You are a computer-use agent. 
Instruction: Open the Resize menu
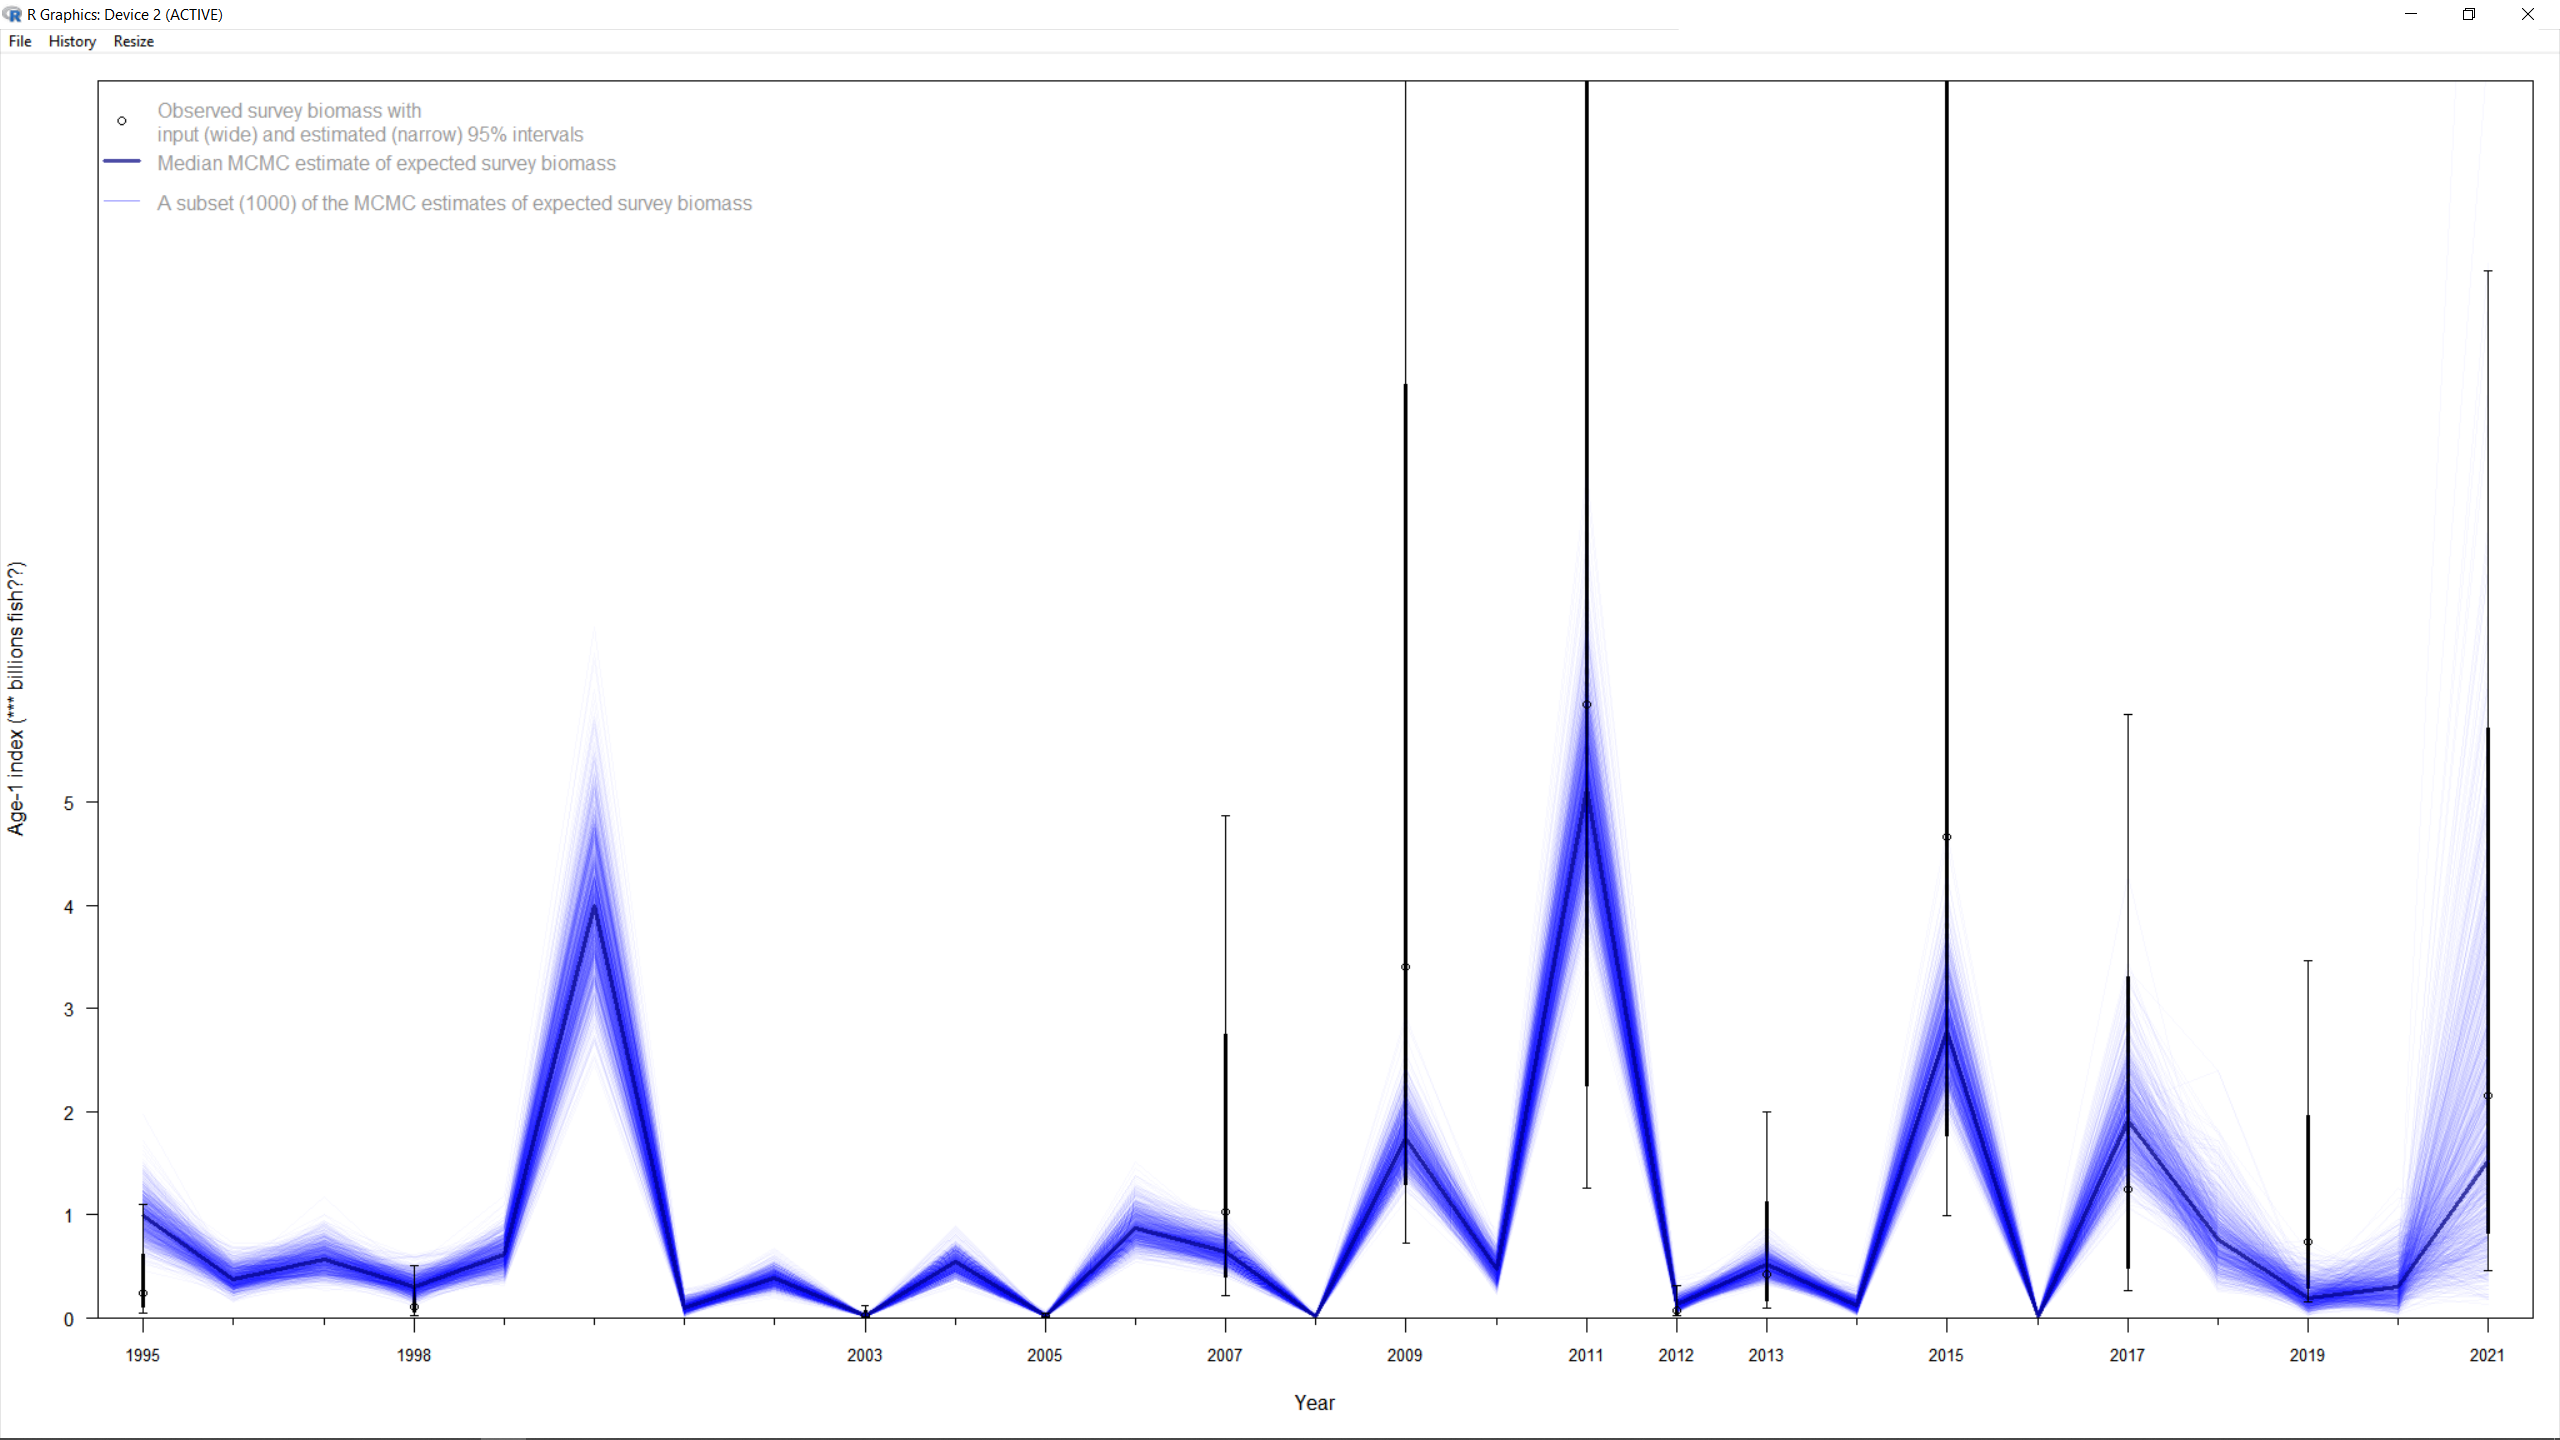coord(133,41)
